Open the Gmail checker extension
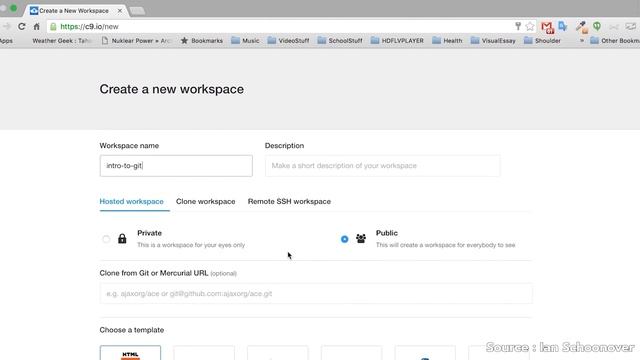 (547, 27)
